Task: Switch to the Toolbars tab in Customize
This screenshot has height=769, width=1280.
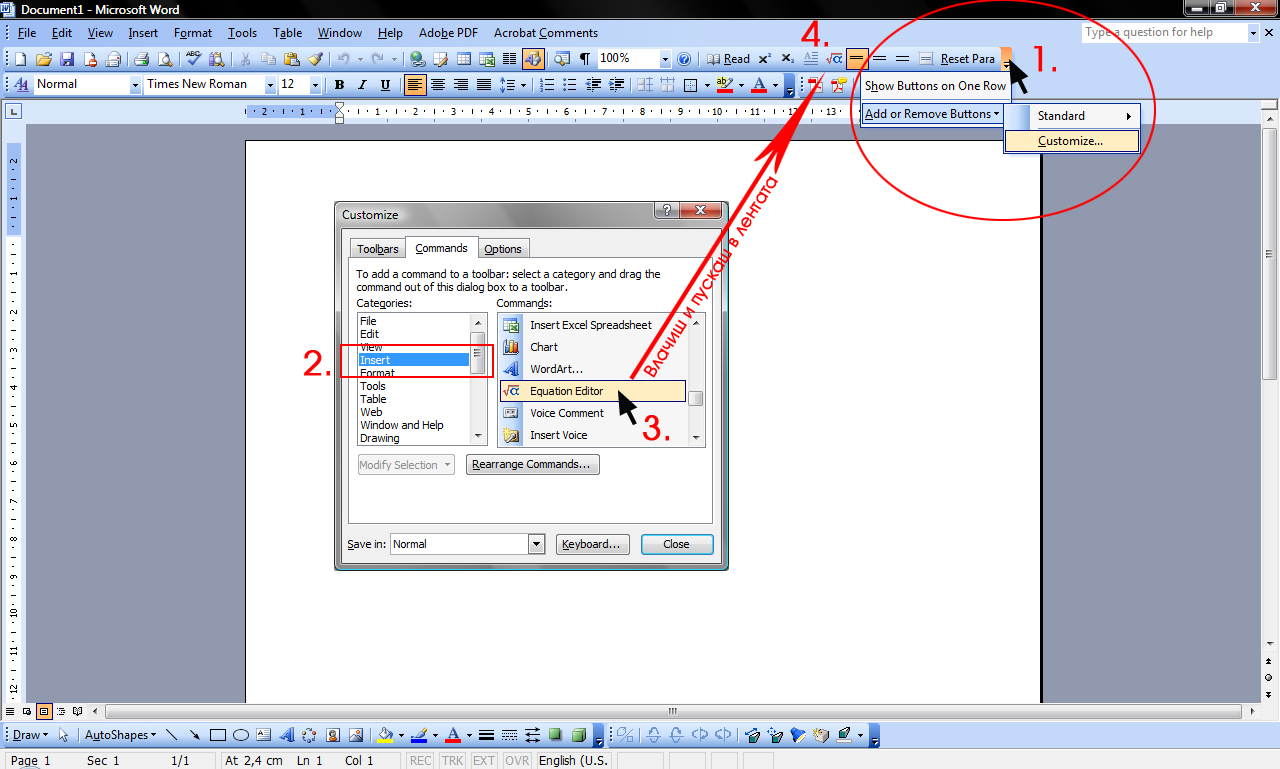Action: [x=378, y=249]
